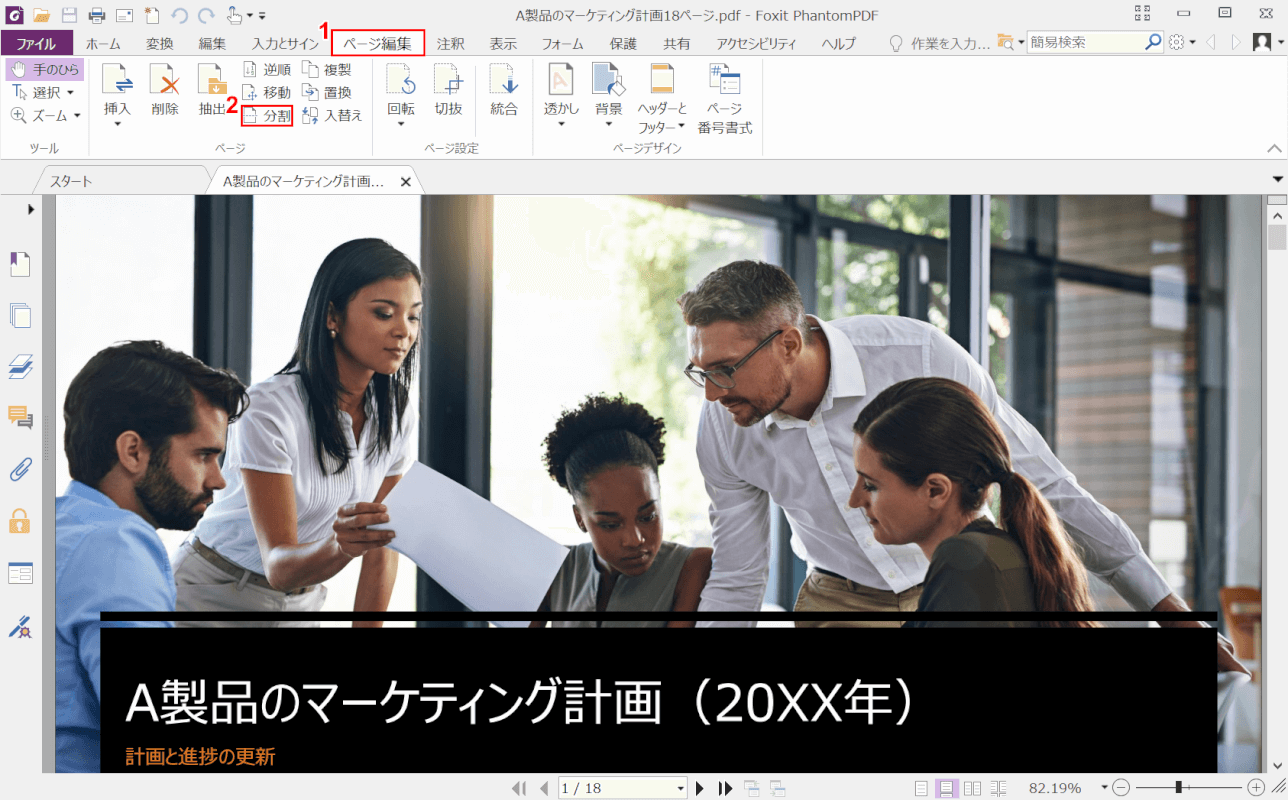The height and width of the screenshot is (800, 1288).
Task: Switch to the 共有 tab
Action: point(676,44)
